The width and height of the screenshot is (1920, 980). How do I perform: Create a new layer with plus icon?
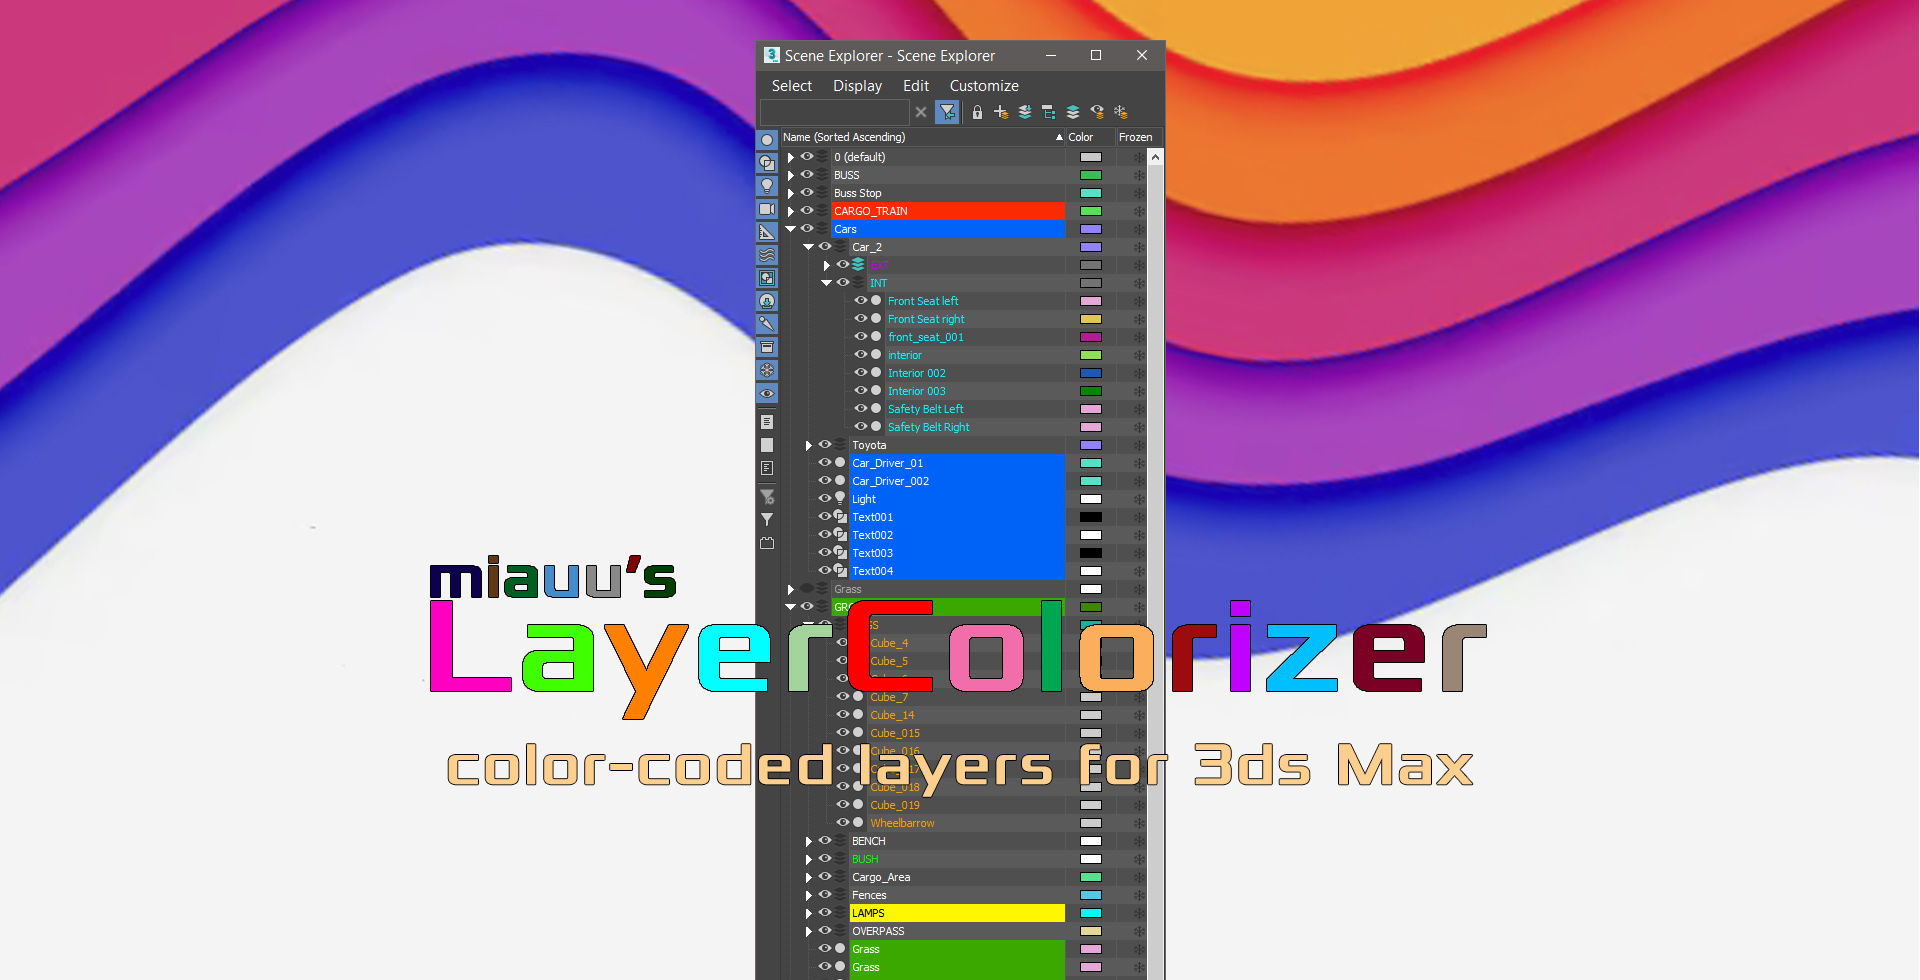coord(1001,112)
